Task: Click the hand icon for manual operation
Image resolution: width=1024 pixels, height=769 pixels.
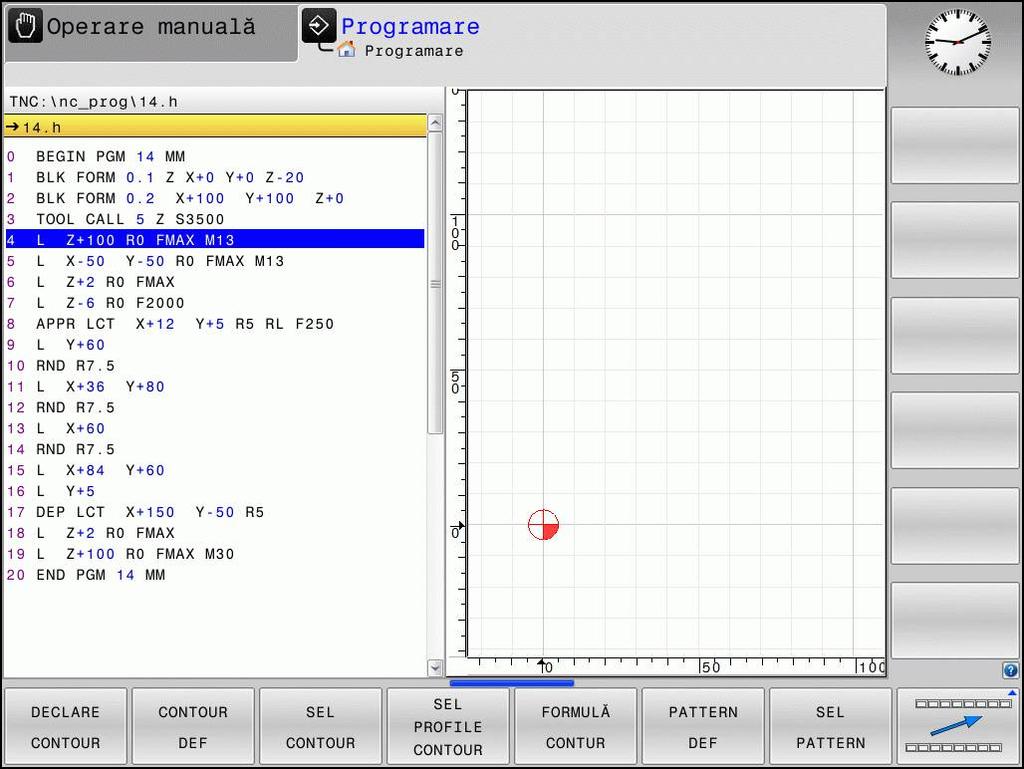Action: click(25, 27)
